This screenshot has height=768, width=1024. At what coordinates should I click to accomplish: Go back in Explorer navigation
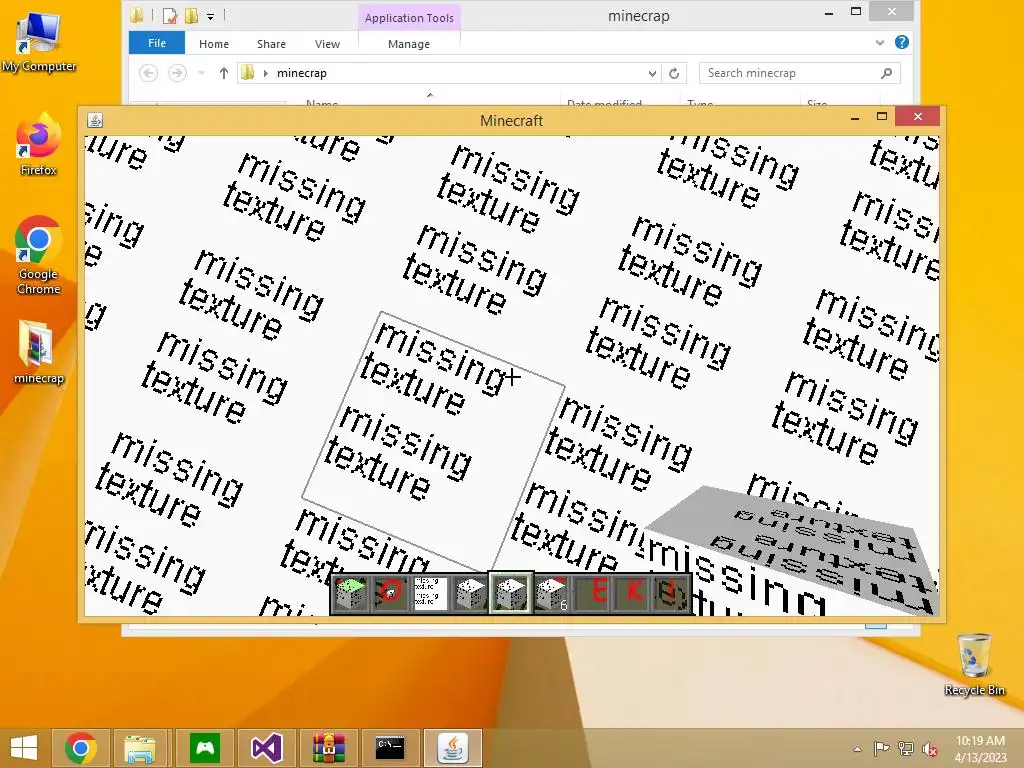[148, 73]
